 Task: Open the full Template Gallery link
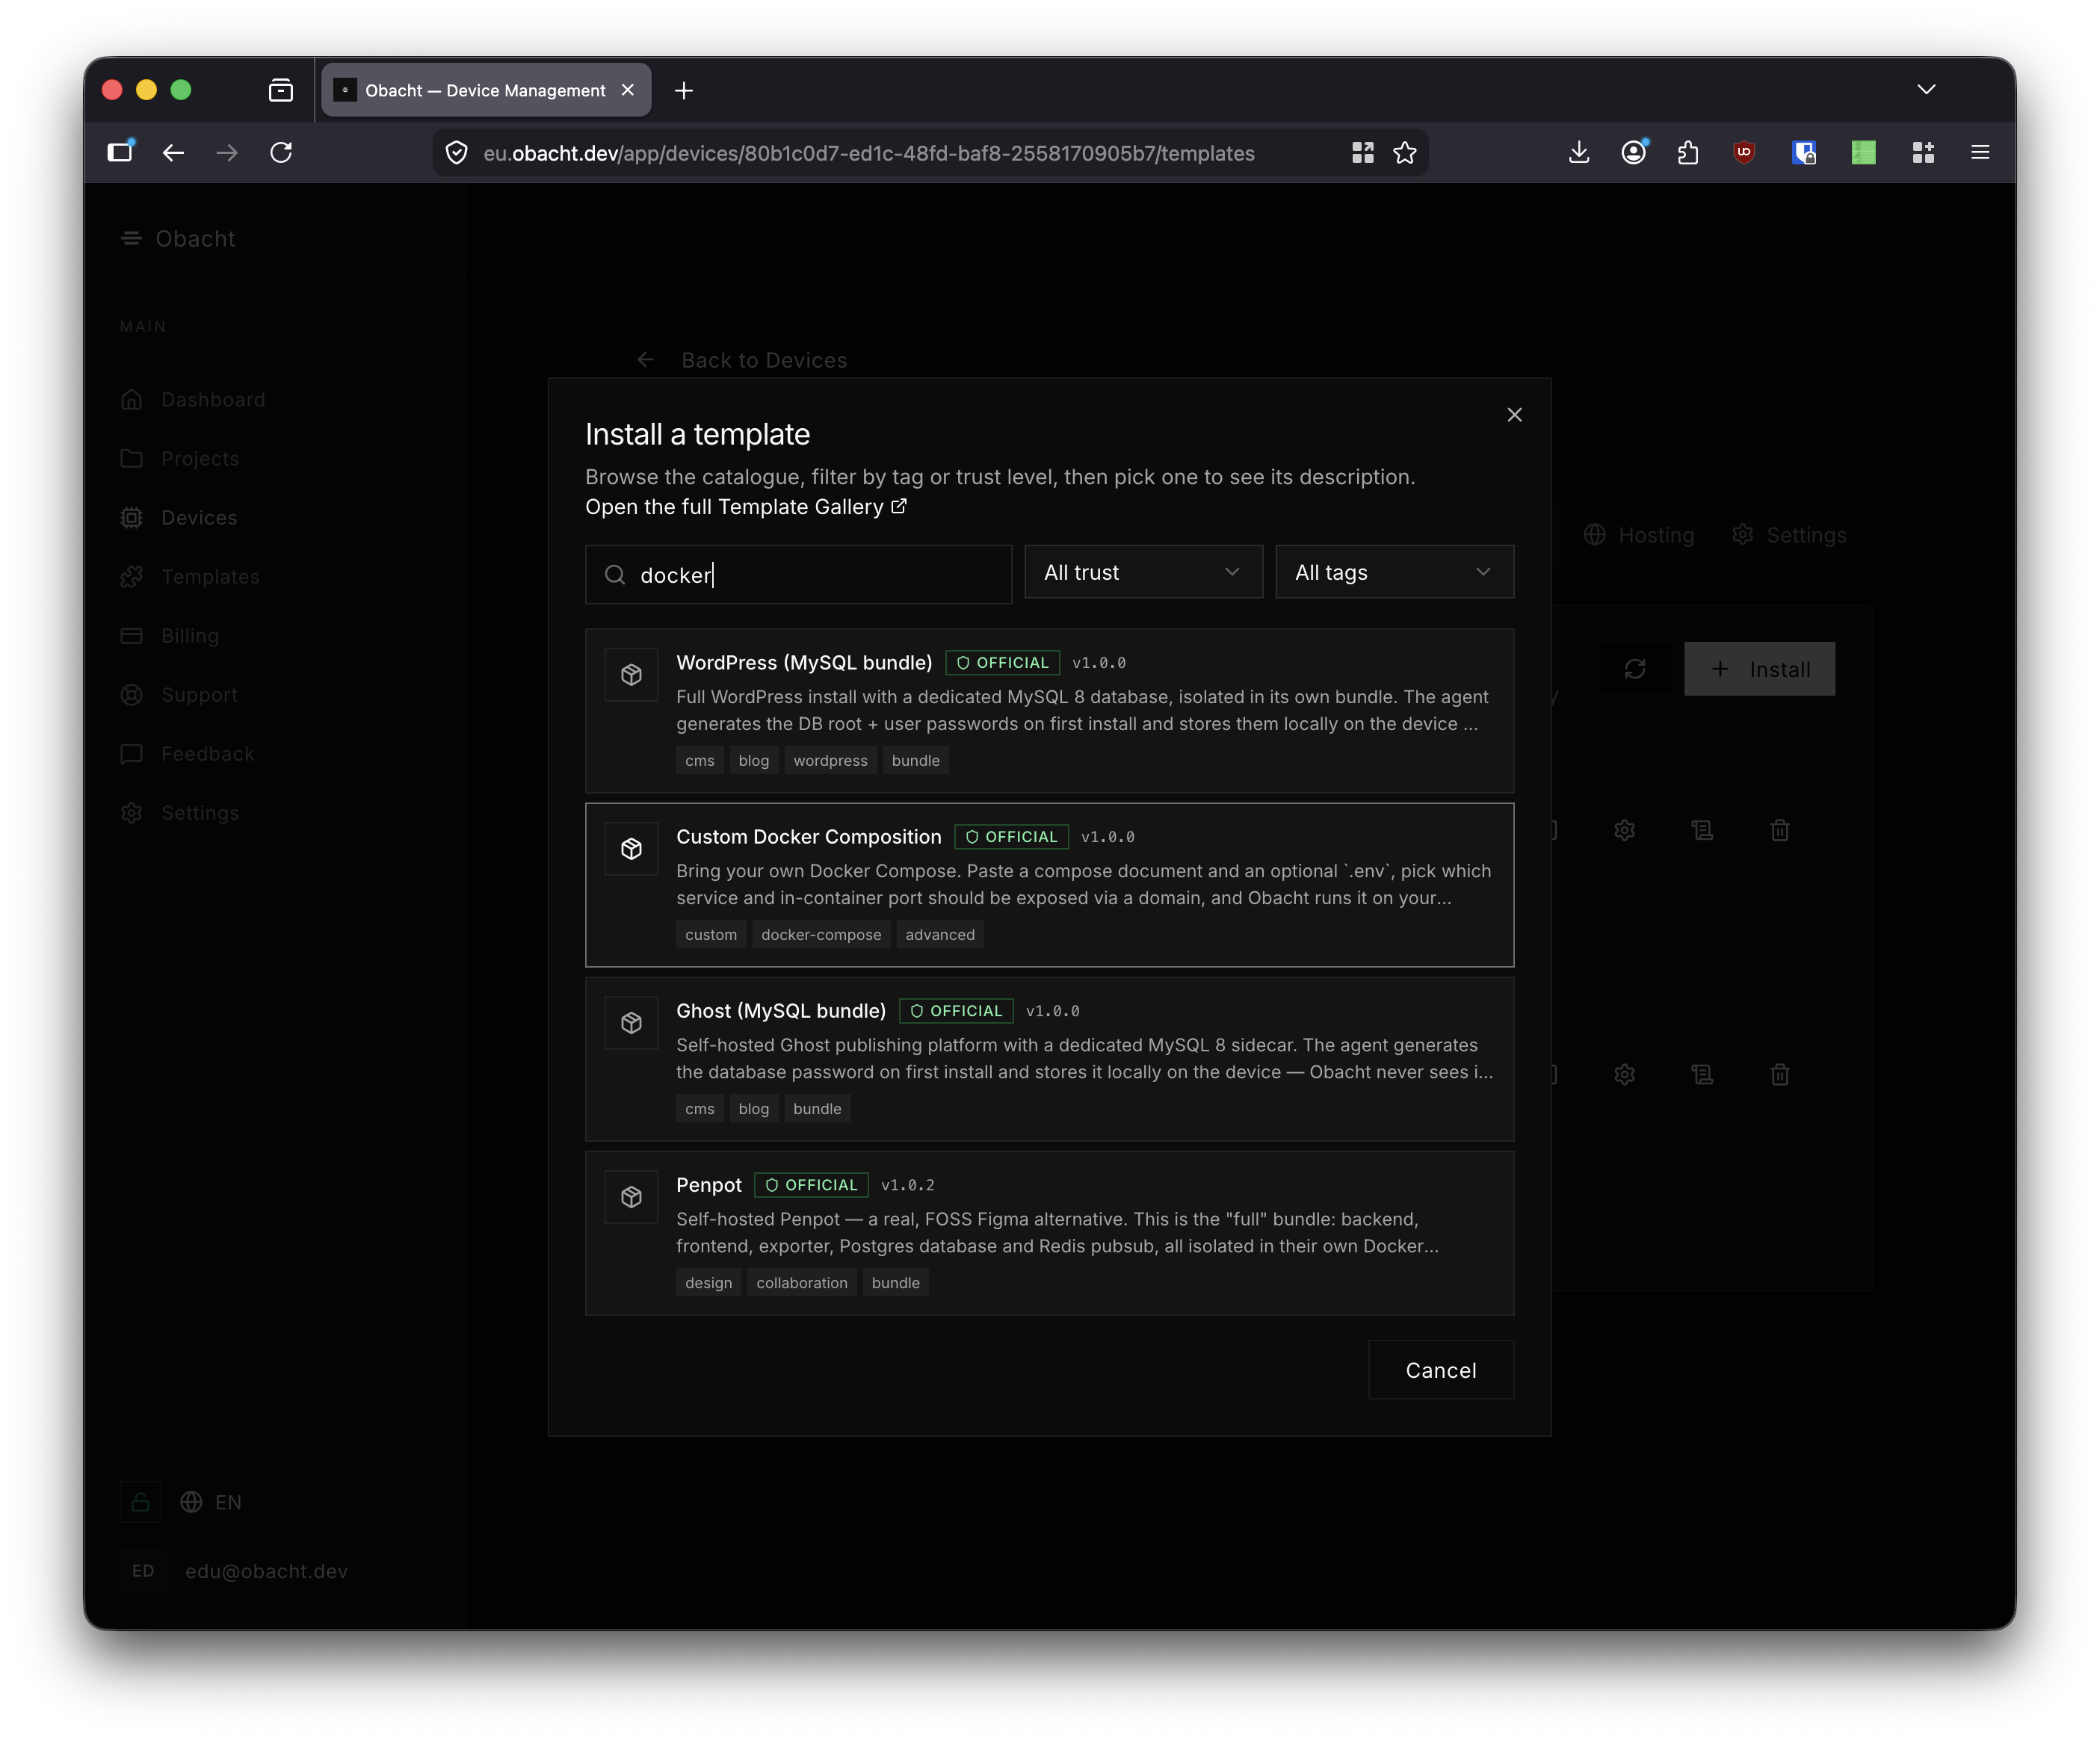coord(745,507)
